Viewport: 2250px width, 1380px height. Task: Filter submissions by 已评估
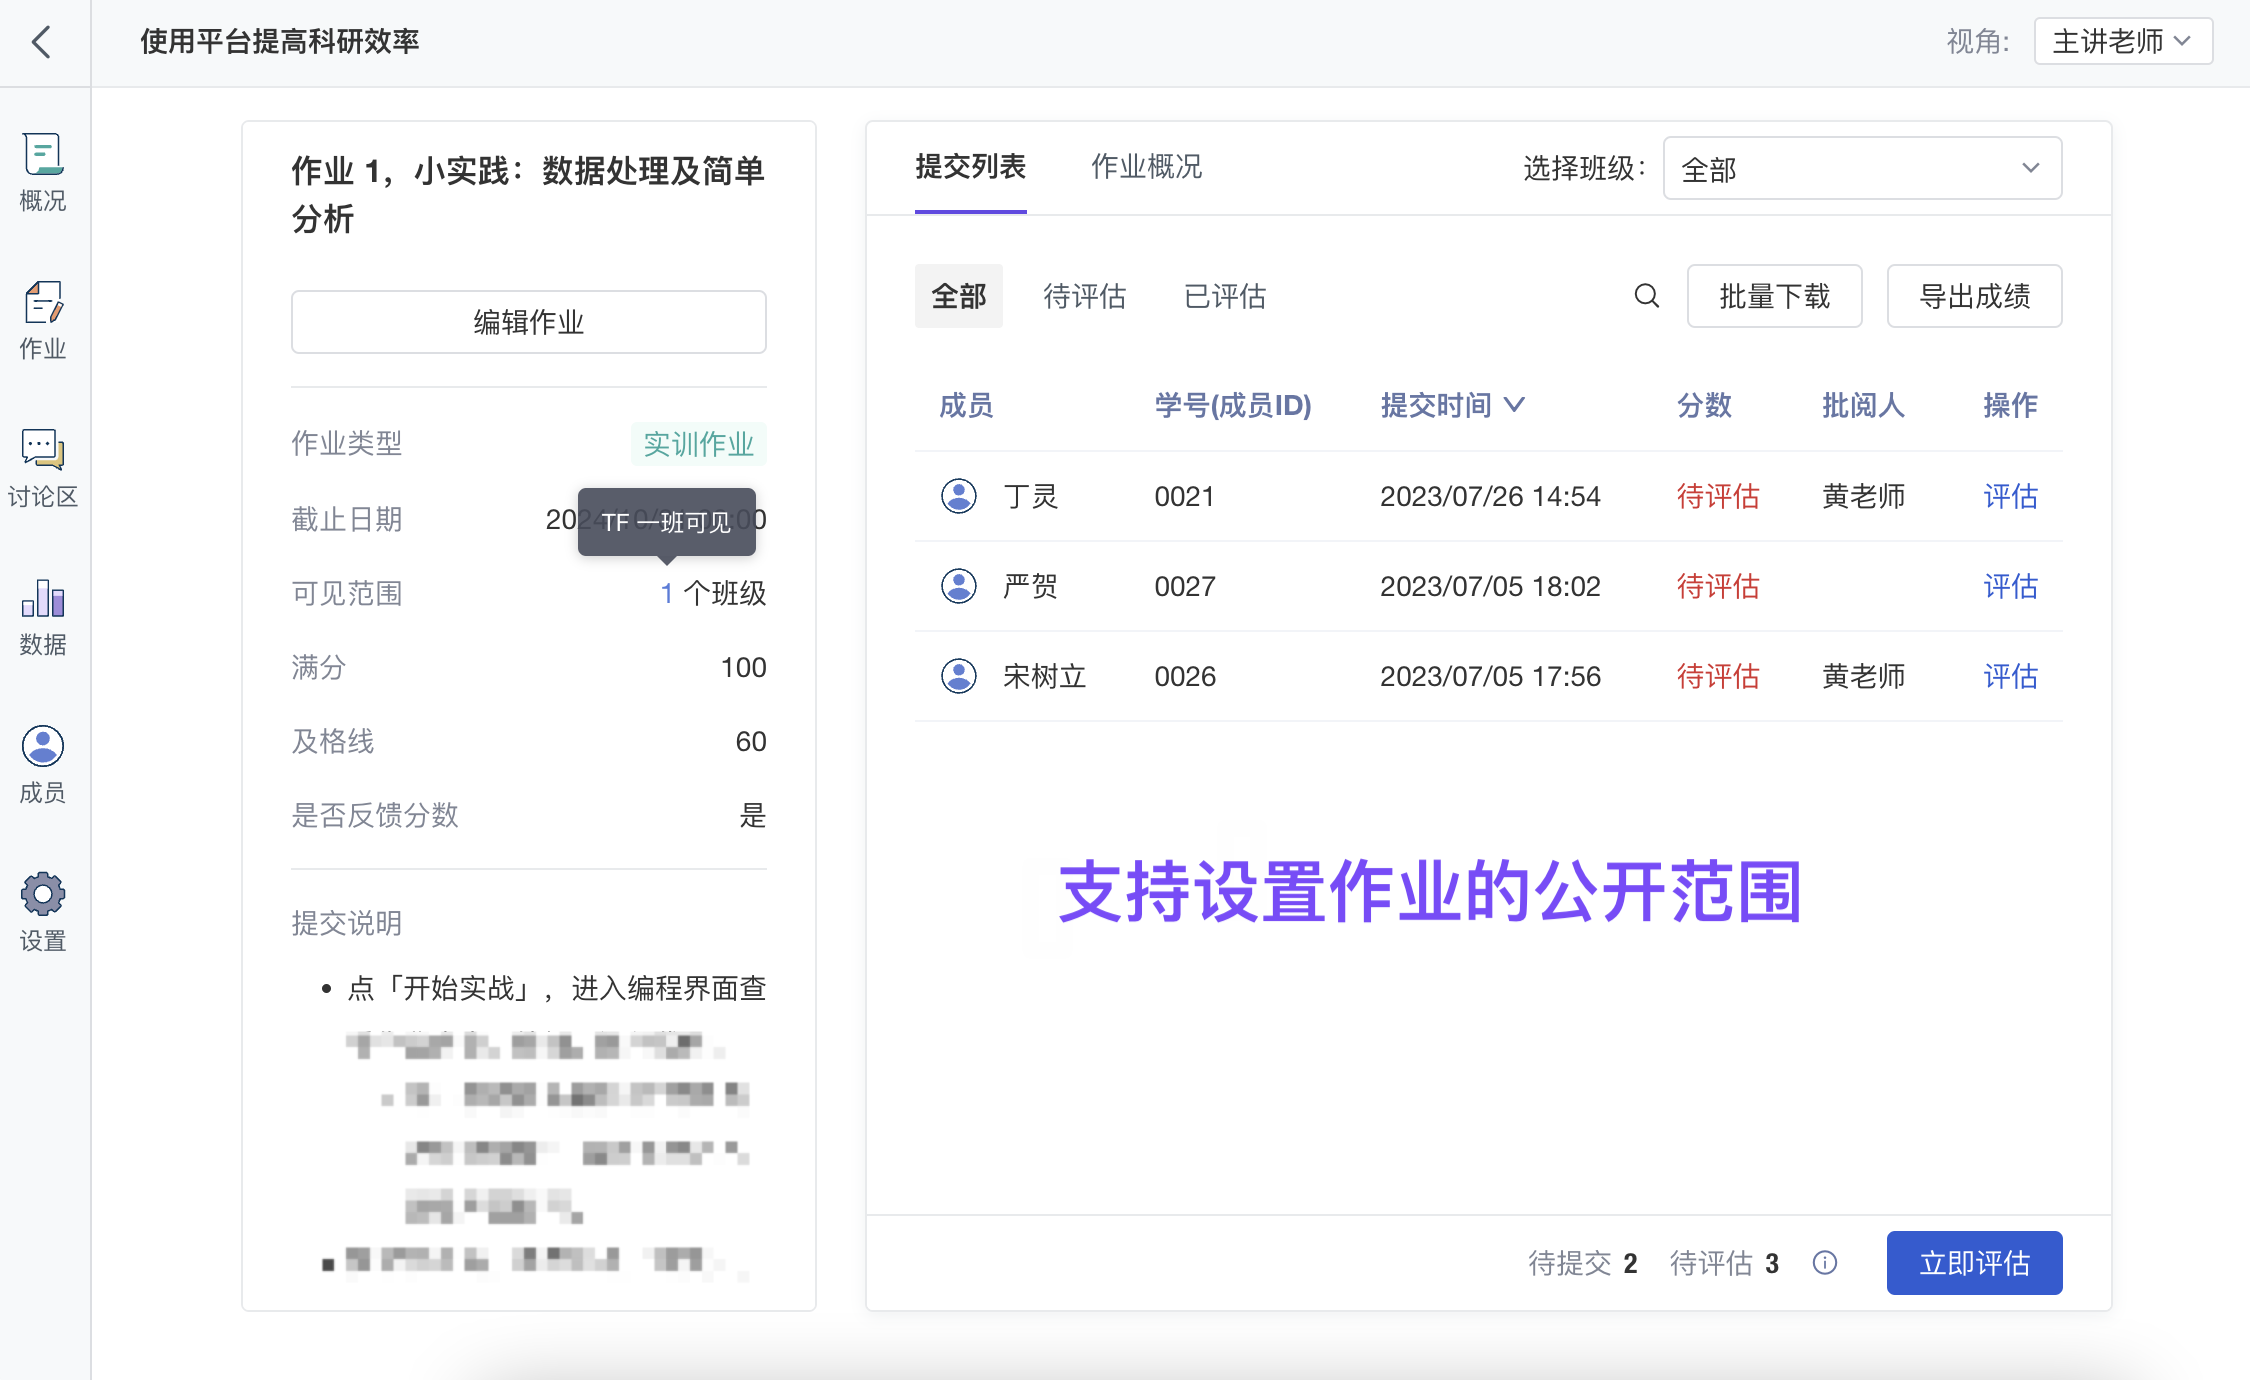[1224, 297]
